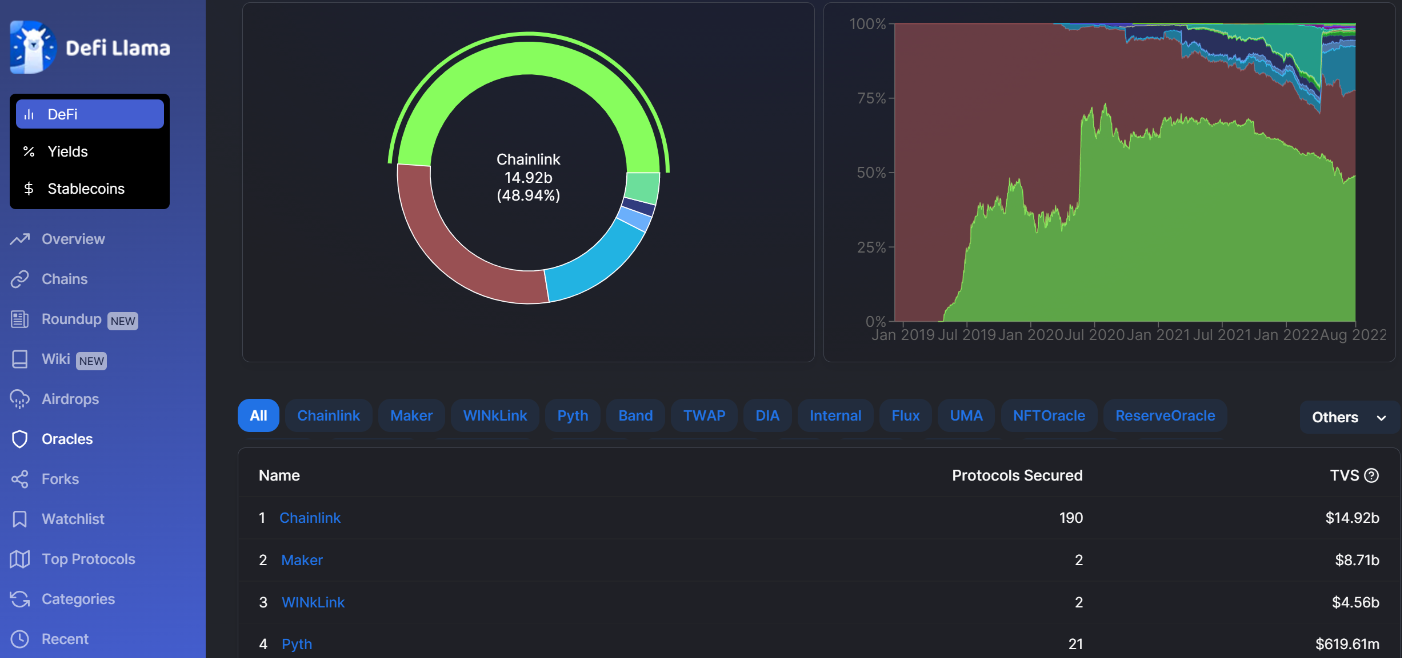This screenshot has height=658, width=1402.
Task: Filter oracles by WINkLink
Action: point(495,416)
